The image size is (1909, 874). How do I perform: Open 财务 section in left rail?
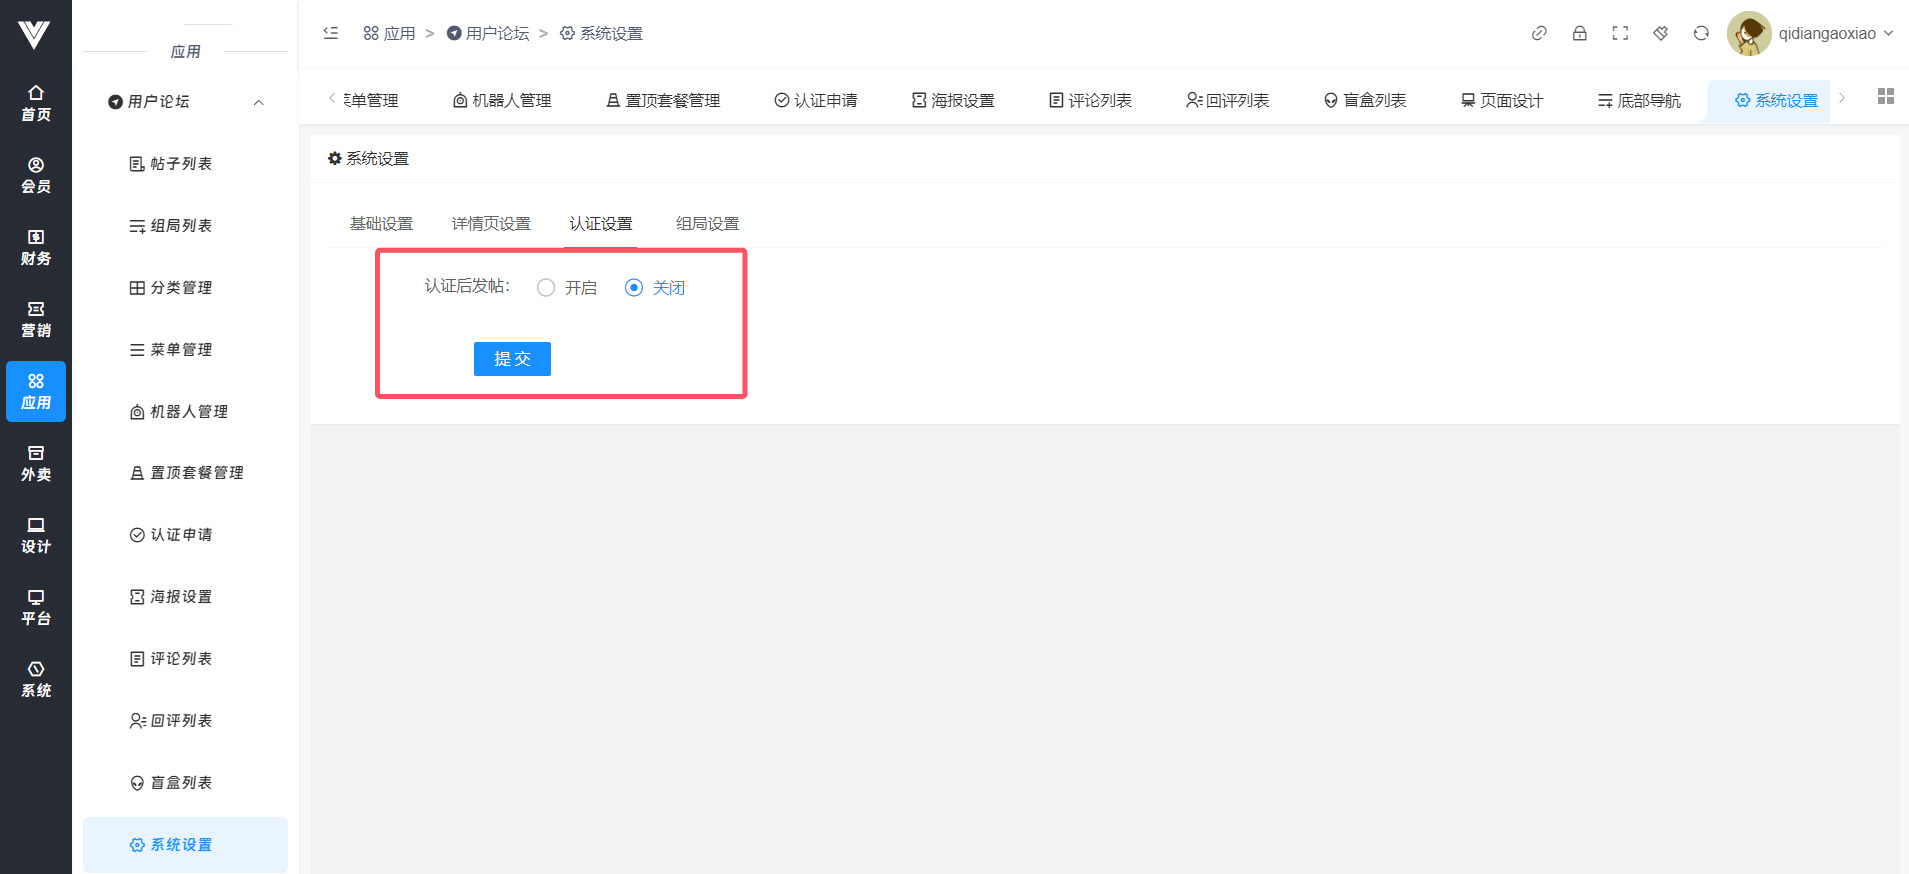[36, 247]
